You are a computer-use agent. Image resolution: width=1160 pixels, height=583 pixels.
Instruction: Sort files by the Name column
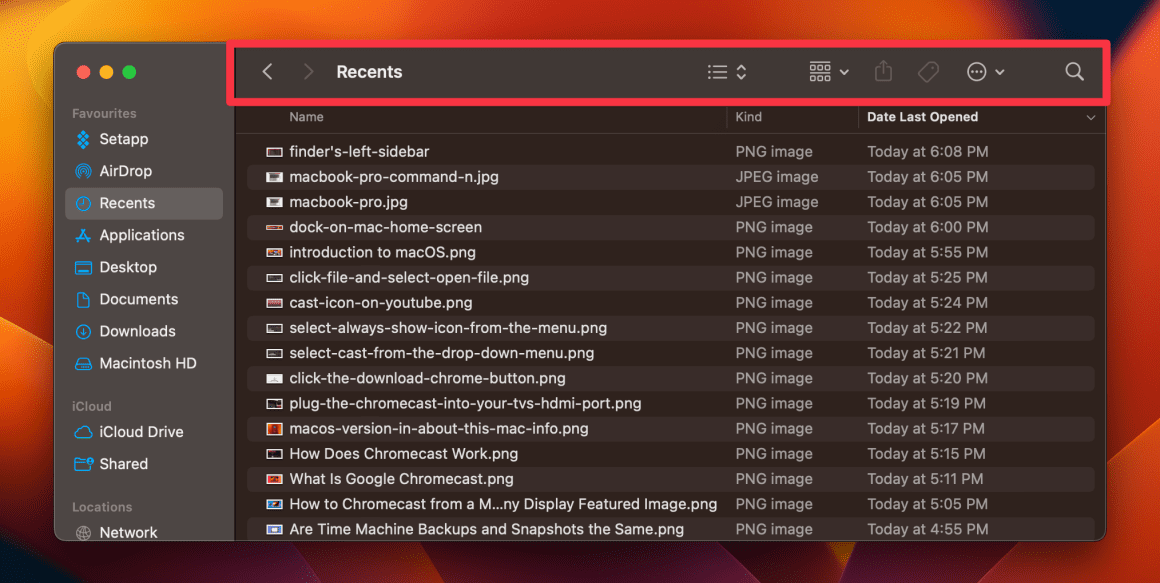point(306,117)
